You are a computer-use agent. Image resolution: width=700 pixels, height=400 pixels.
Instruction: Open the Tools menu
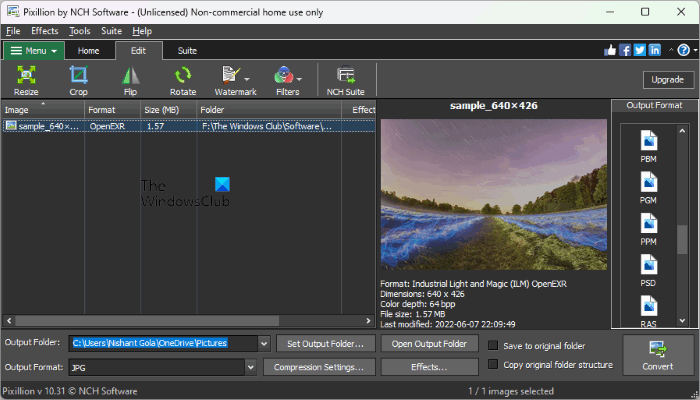point(80,31)
